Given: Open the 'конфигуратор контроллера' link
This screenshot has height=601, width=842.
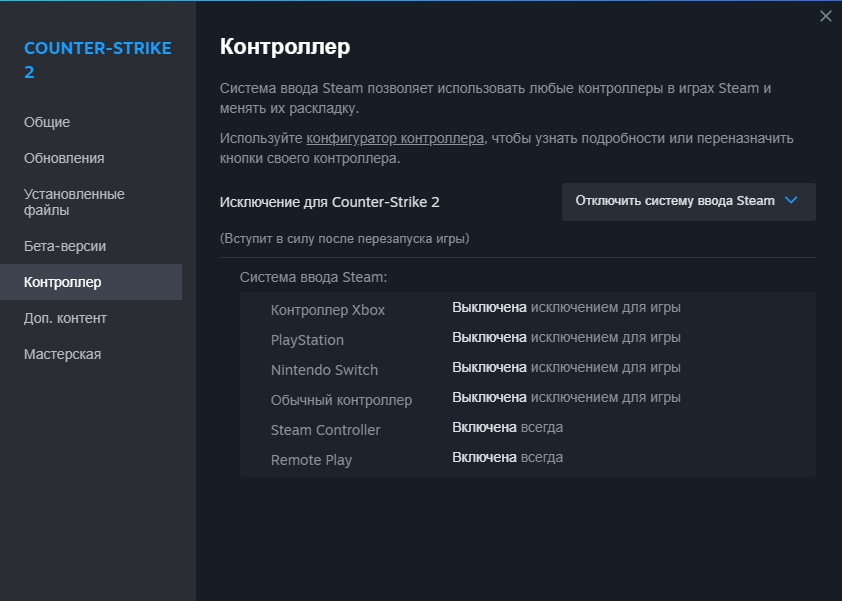Looking at the screenshot, I should (395, 138).
